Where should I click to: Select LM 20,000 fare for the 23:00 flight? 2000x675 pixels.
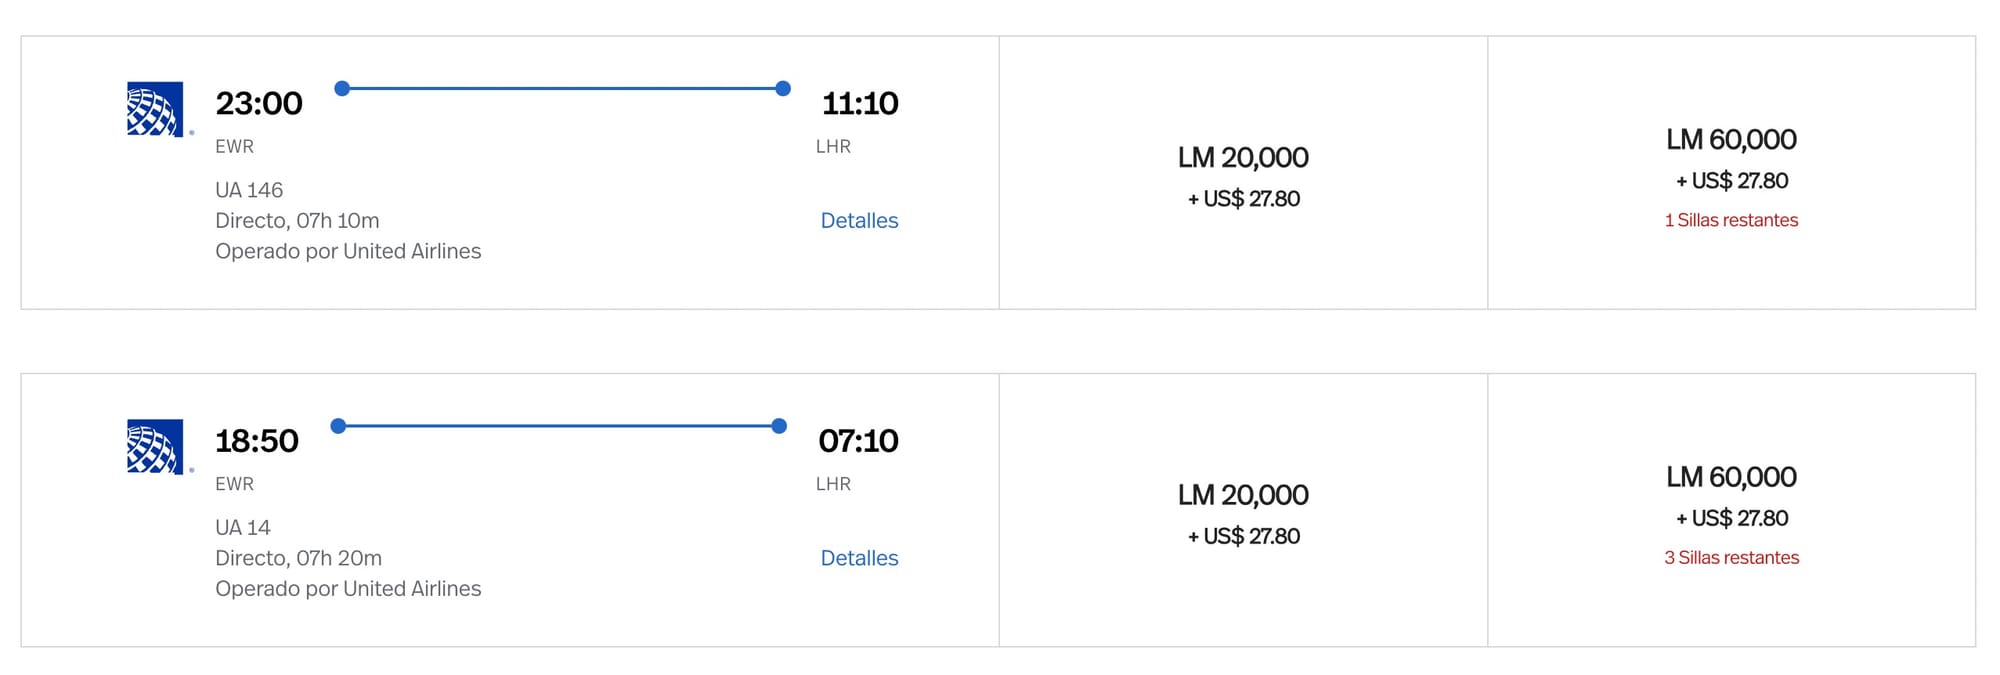pos(1243,173)
